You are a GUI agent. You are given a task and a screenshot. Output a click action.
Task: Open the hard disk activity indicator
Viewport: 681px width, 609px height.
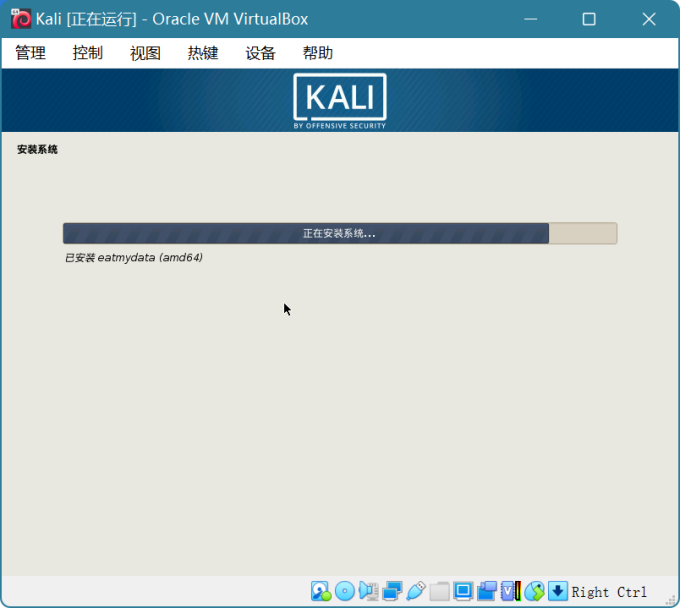(321, 591)
